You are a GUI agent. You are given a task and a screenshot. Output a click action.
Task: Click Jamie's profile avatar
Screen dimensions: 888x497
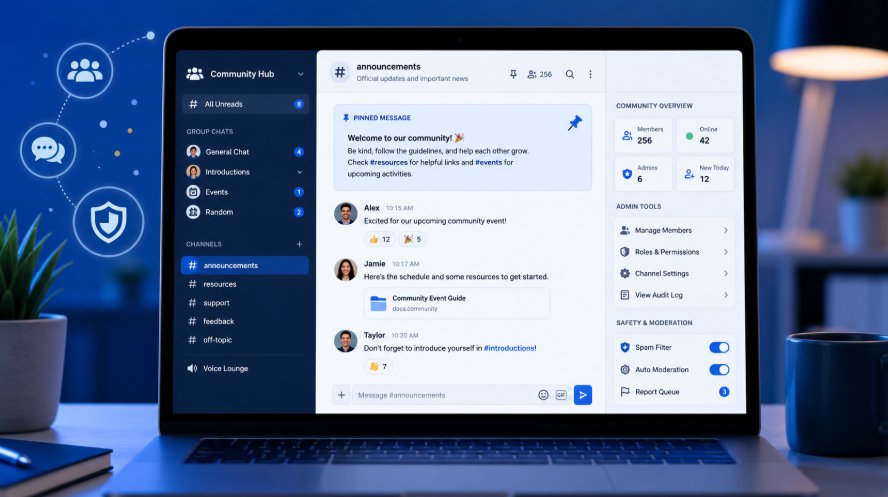tap(345, 269)
